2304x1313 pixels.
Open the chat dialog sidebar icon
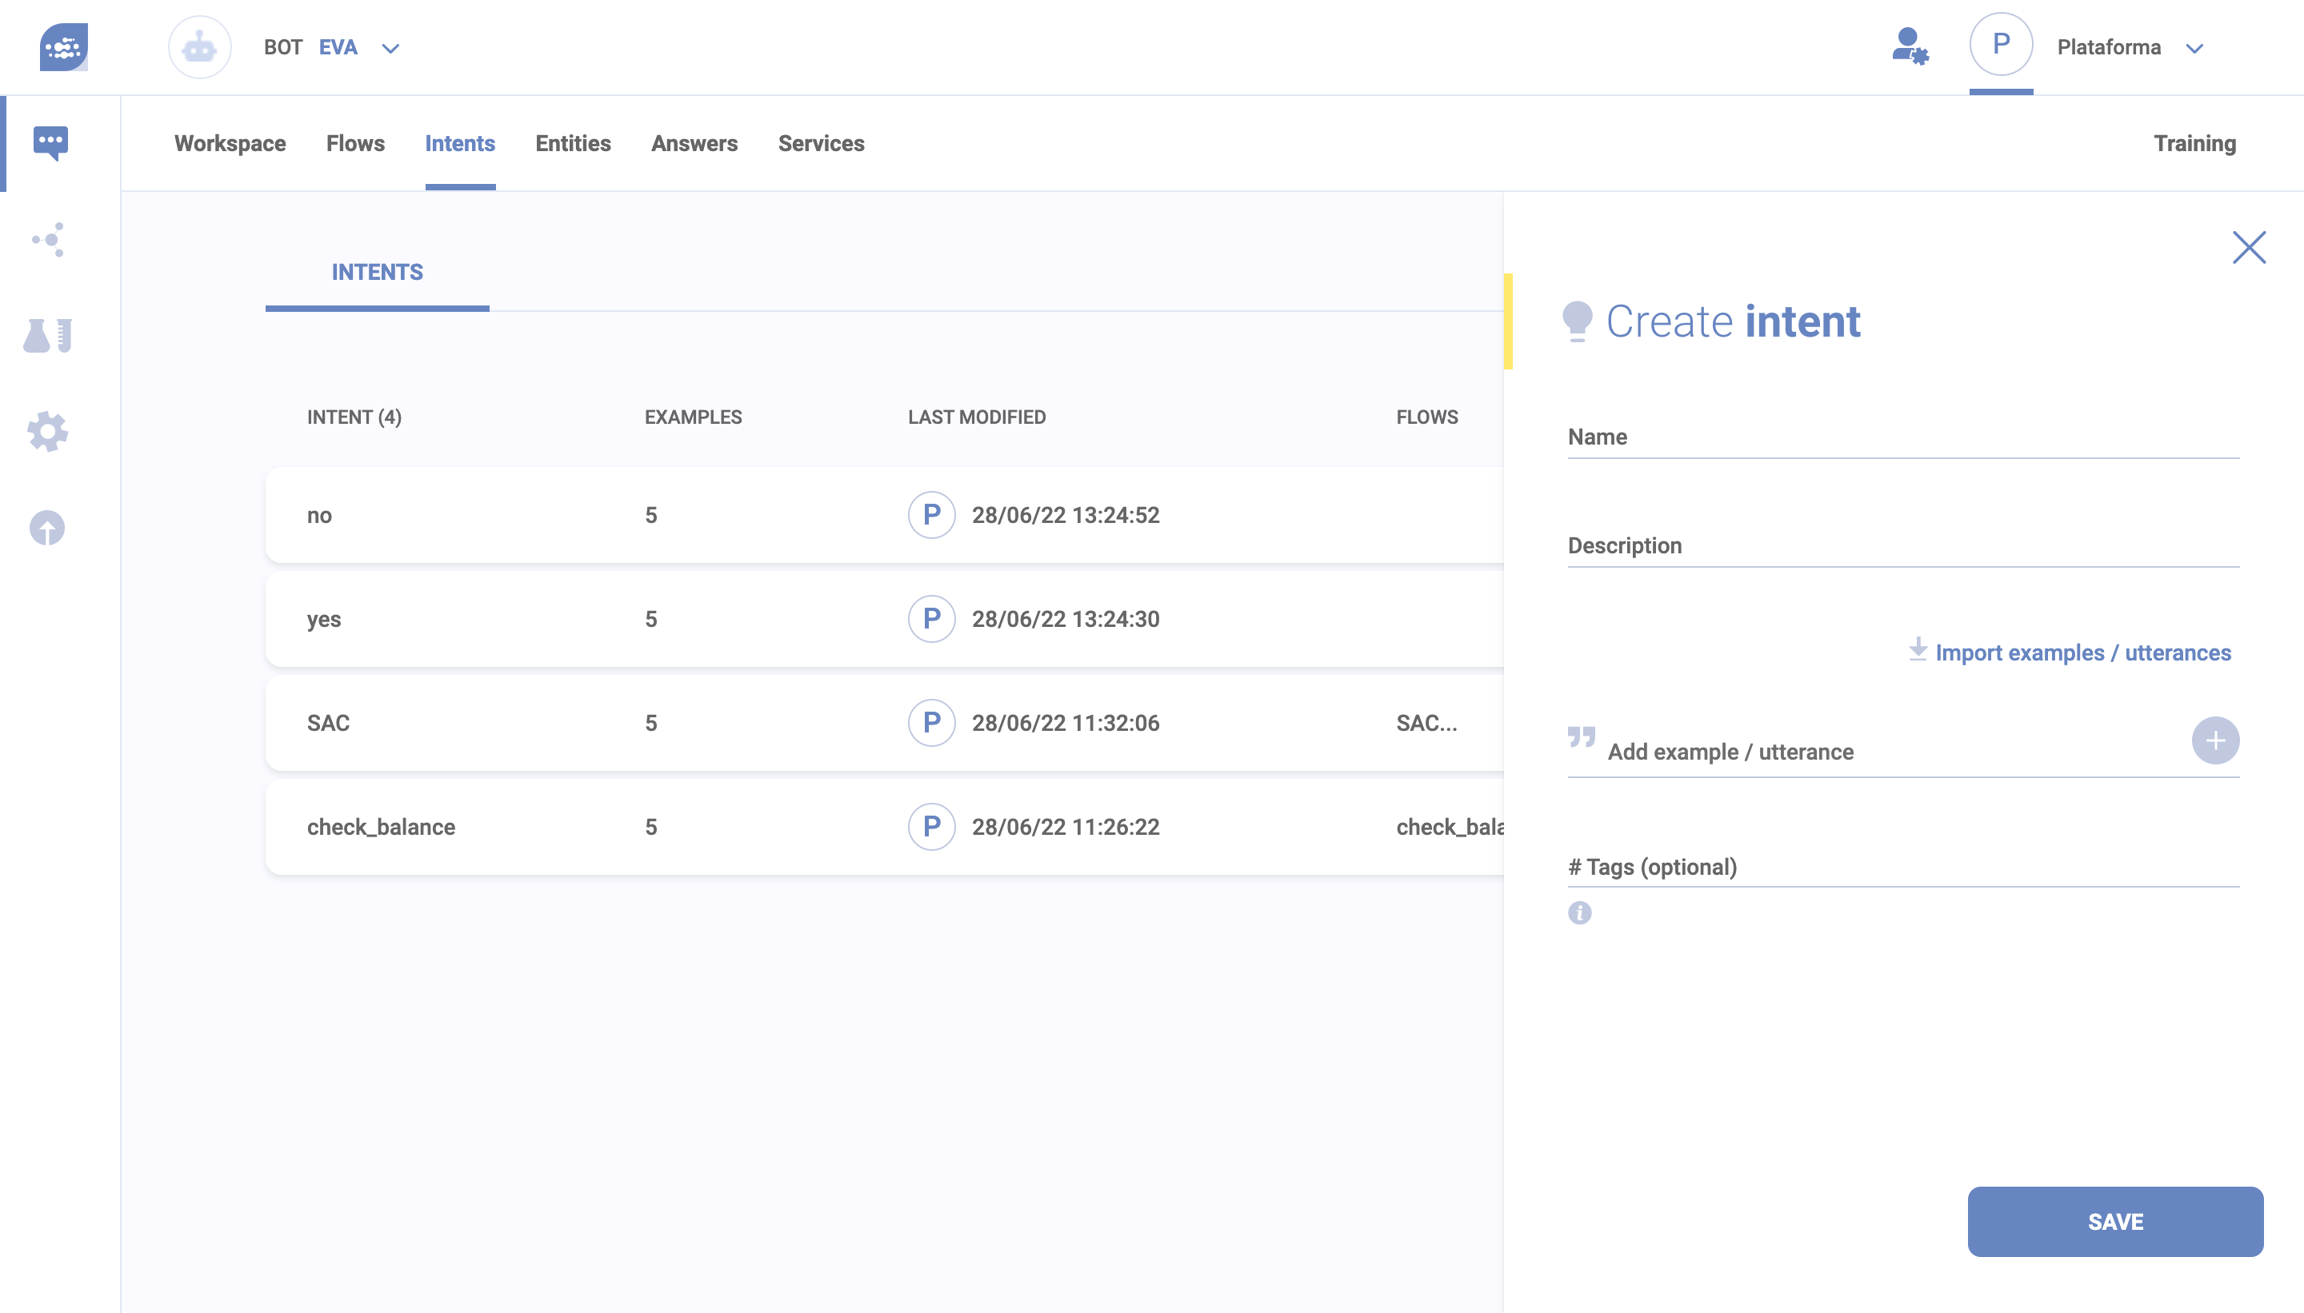[50, 142]
